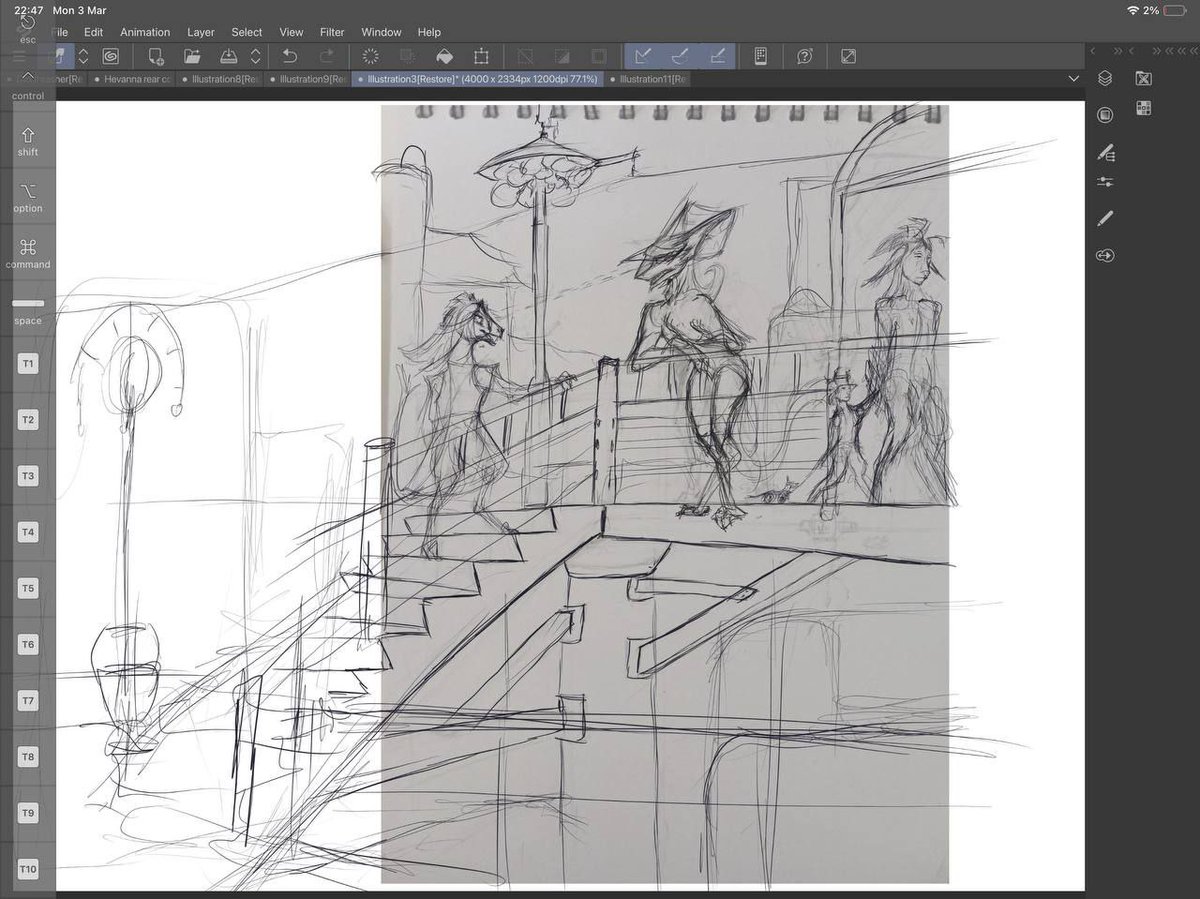The image size is (1200, 899).
Task: Open the Animation menu
Action: tap(145, 32)
